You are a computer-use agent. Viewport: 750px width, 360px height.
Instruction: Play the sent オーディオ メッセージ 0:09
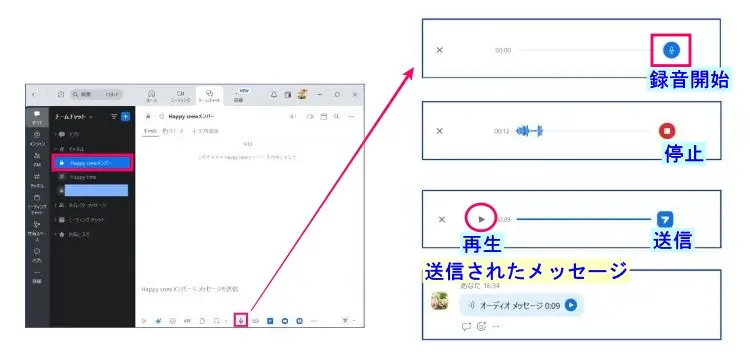[571, 305]
